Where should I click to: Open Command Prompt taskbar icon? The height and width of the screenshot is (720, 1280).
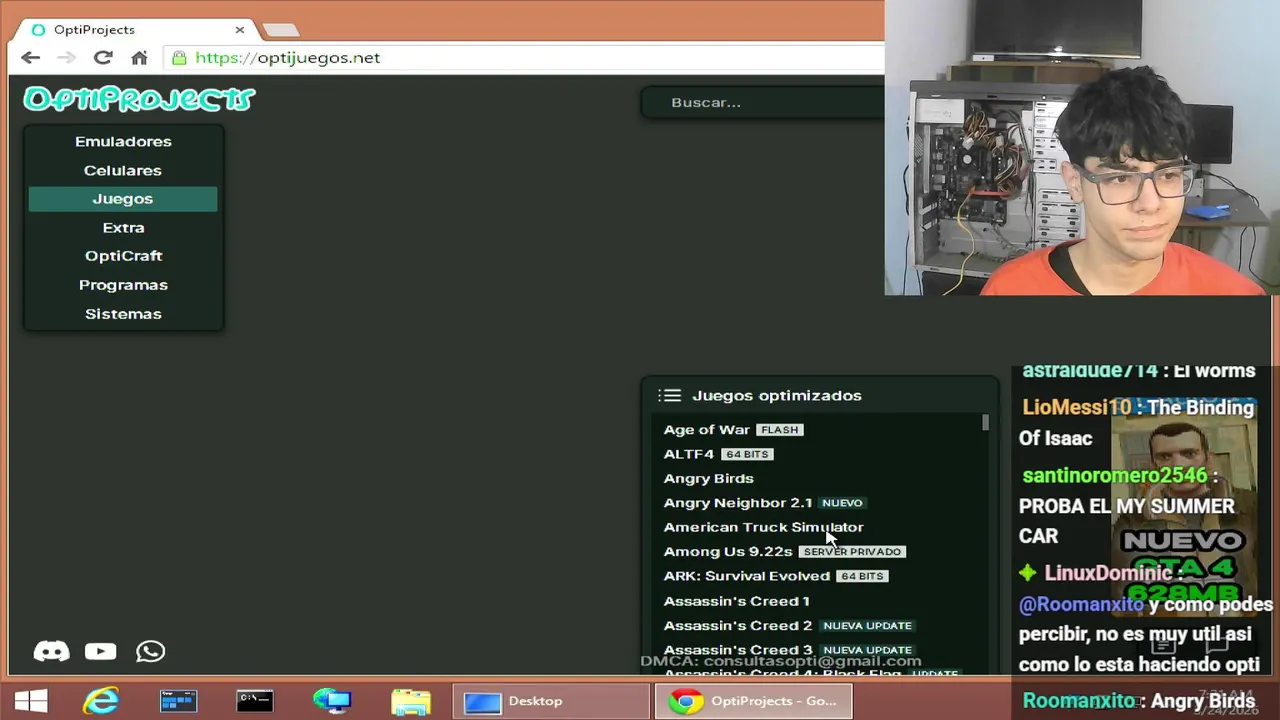[x=255, y=701]
